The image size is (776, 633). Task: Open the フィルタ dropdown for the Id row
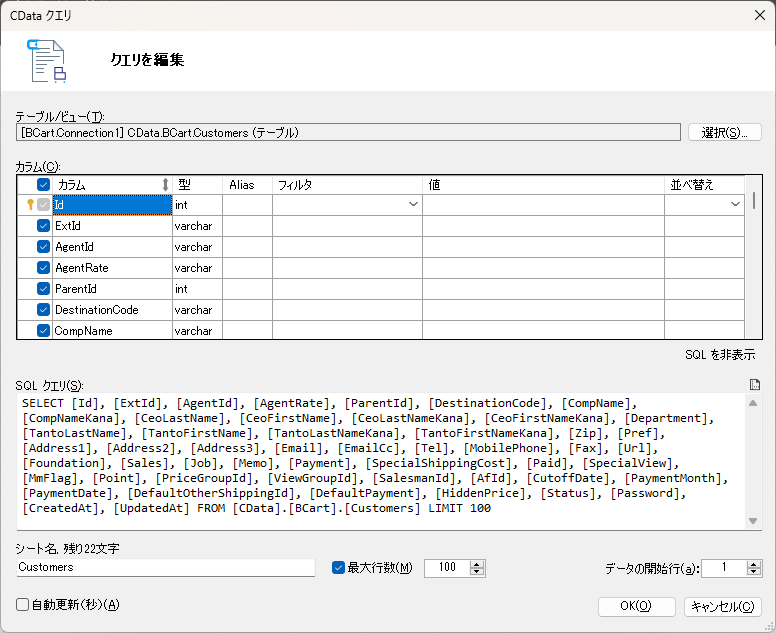(x=413, y=204)
